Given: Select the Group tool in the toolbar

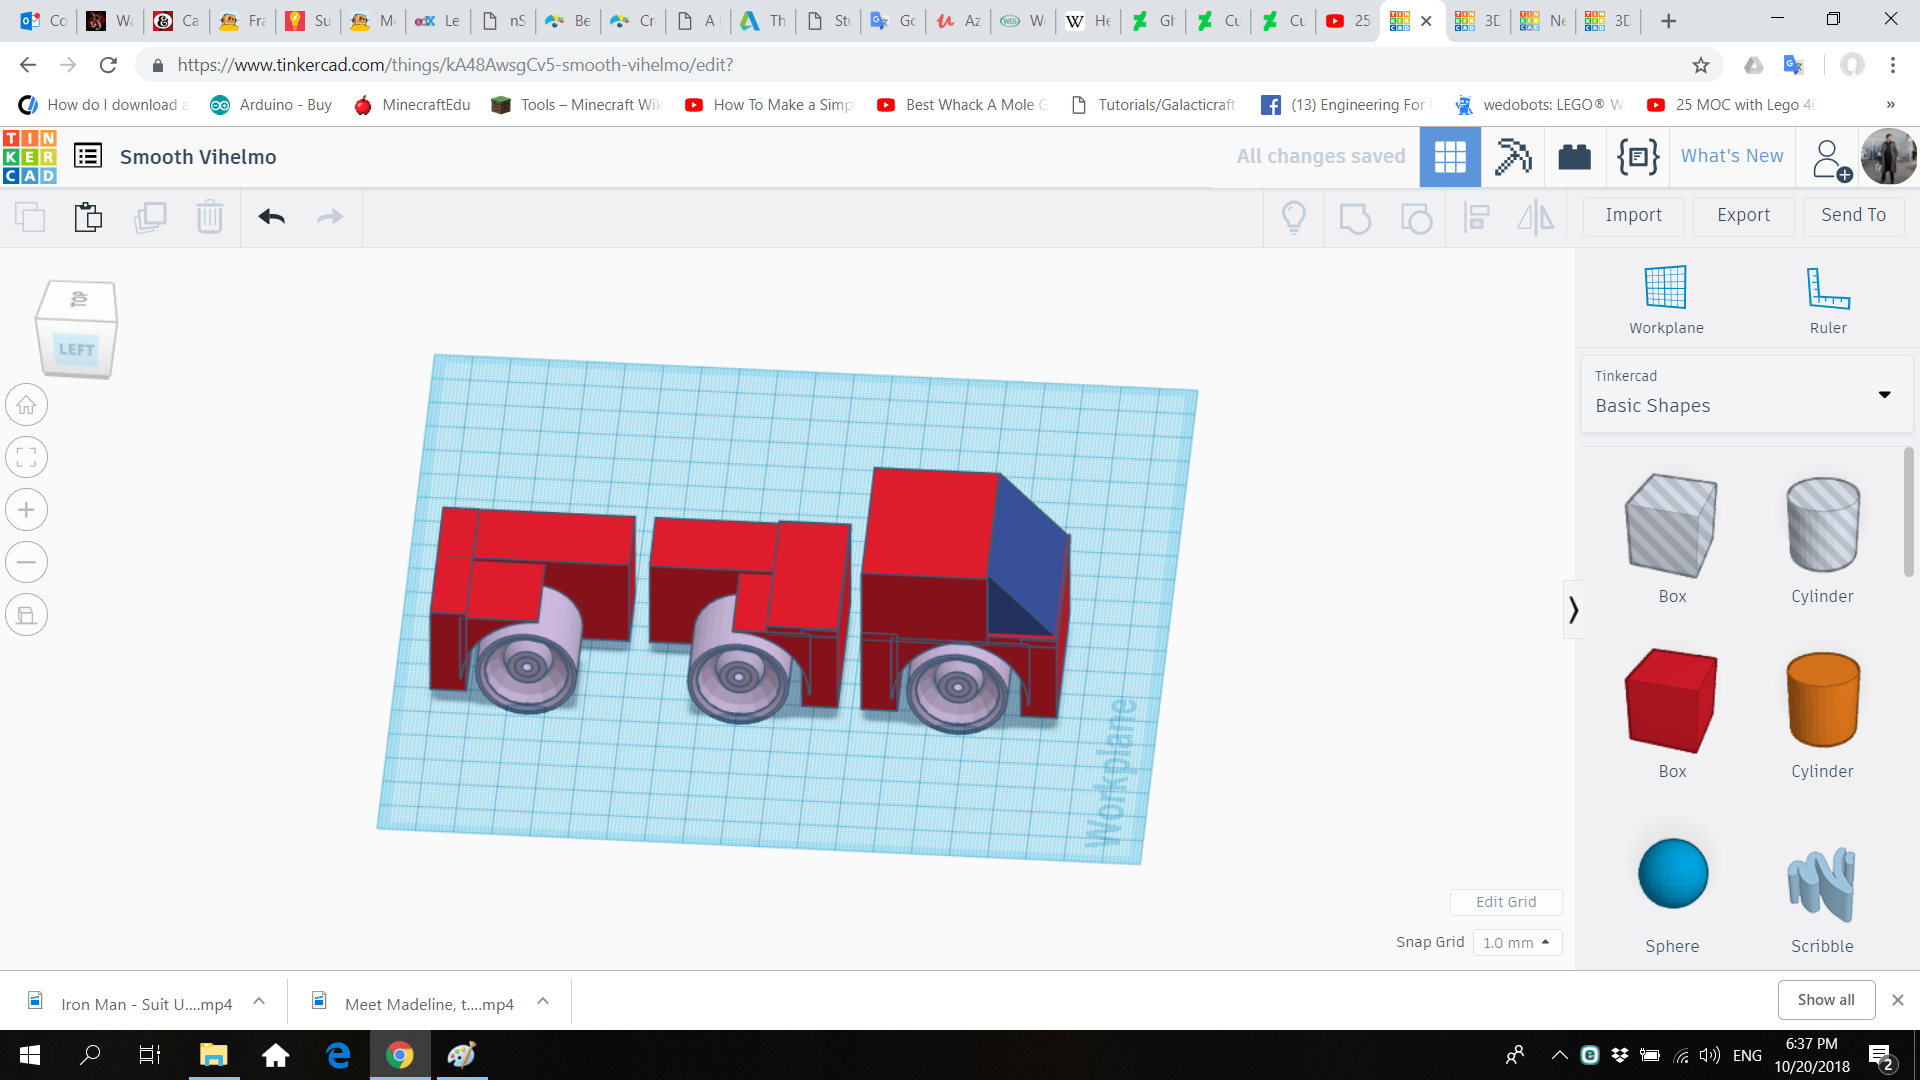Looking at the screenshot, I should [x=1356, y=217].
